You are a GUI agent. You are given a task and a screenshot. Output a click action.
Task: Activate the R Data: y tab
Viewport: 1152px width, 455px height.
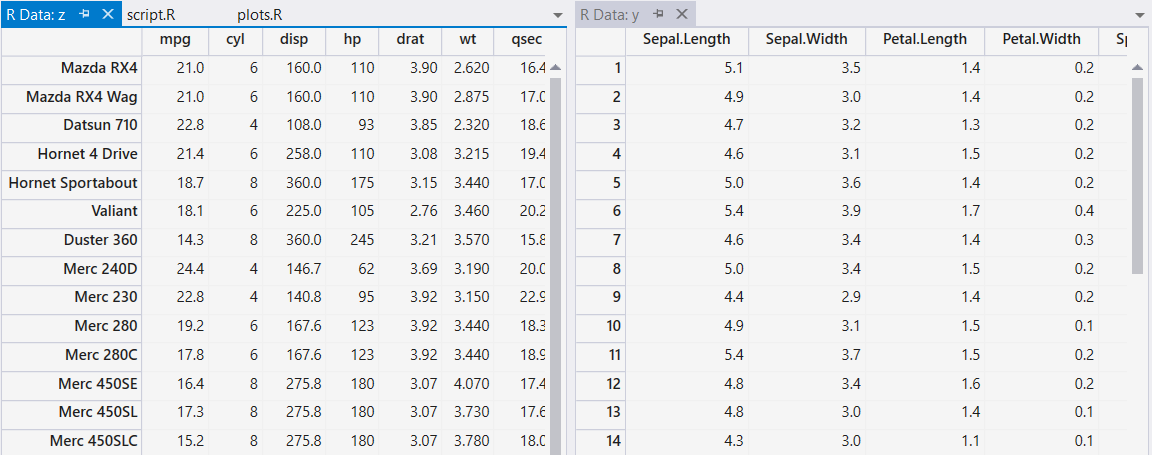(609, 15)
